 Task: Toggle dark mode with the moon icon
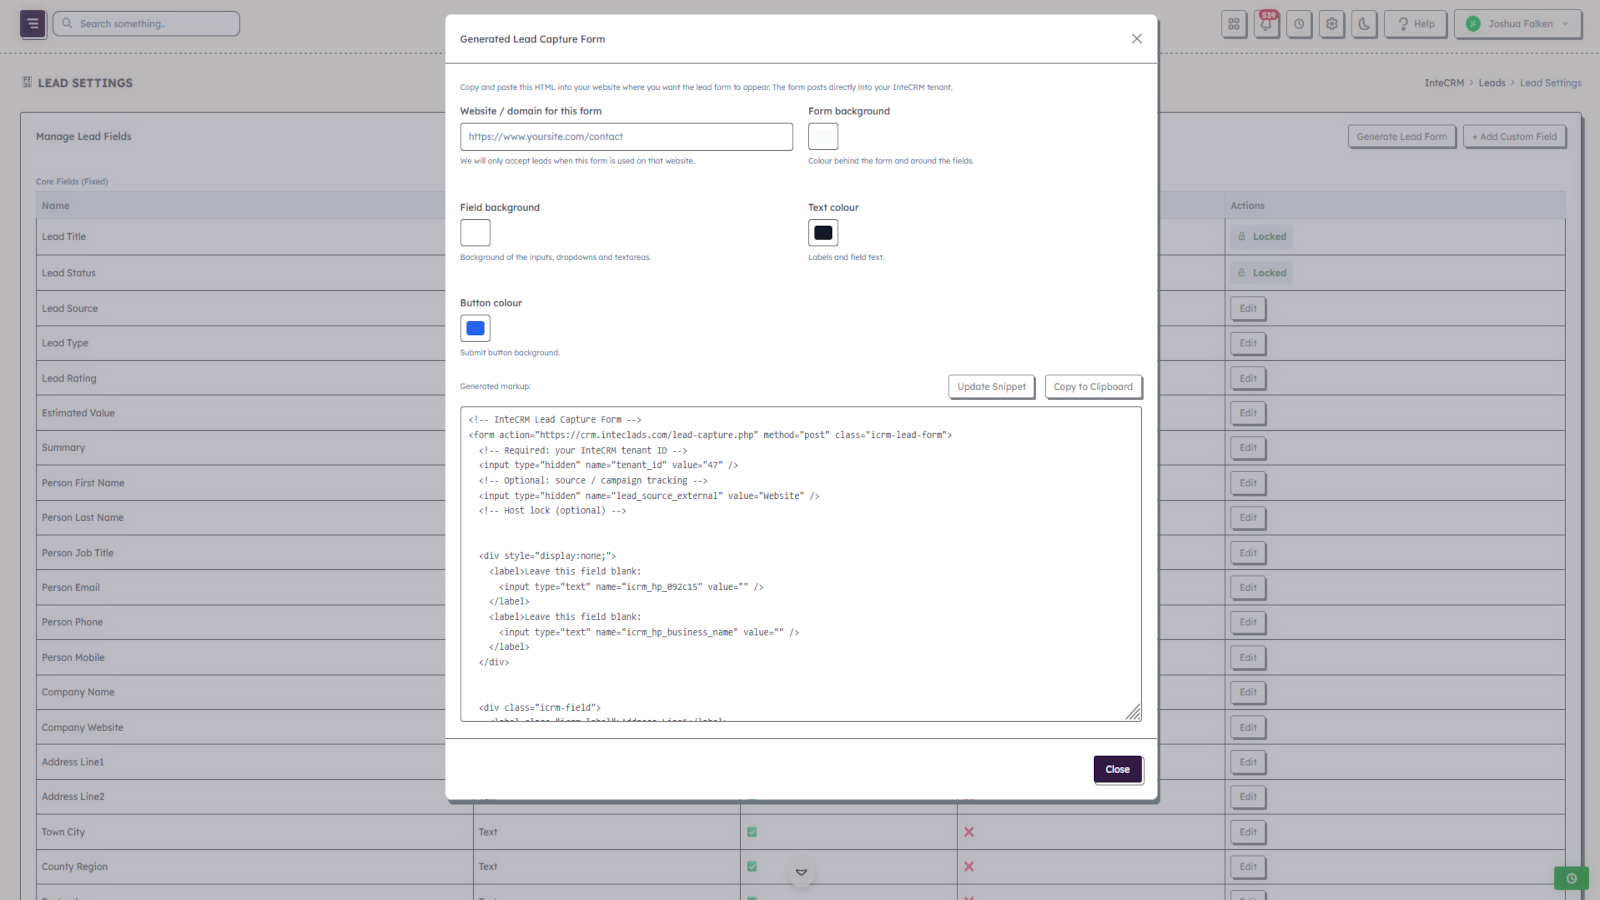coord(1364,23)
